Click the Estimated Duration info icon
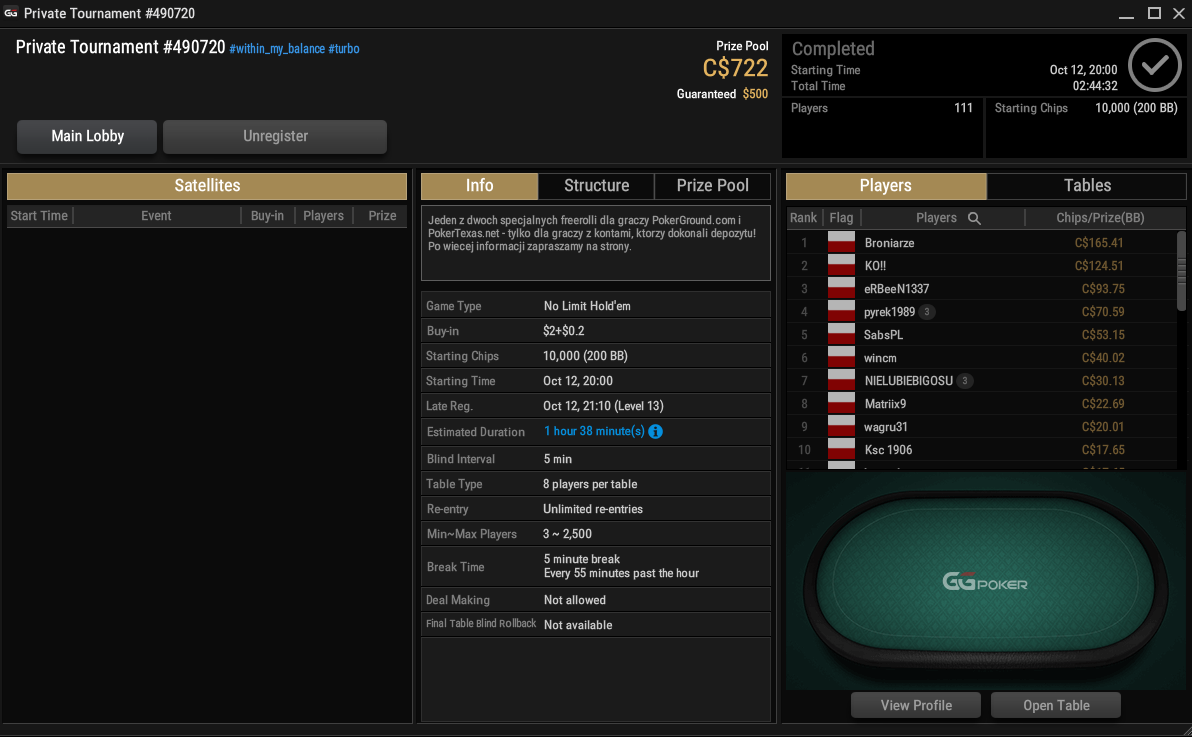The height and width of the screenshot is (737, 1192). [655, 431]
